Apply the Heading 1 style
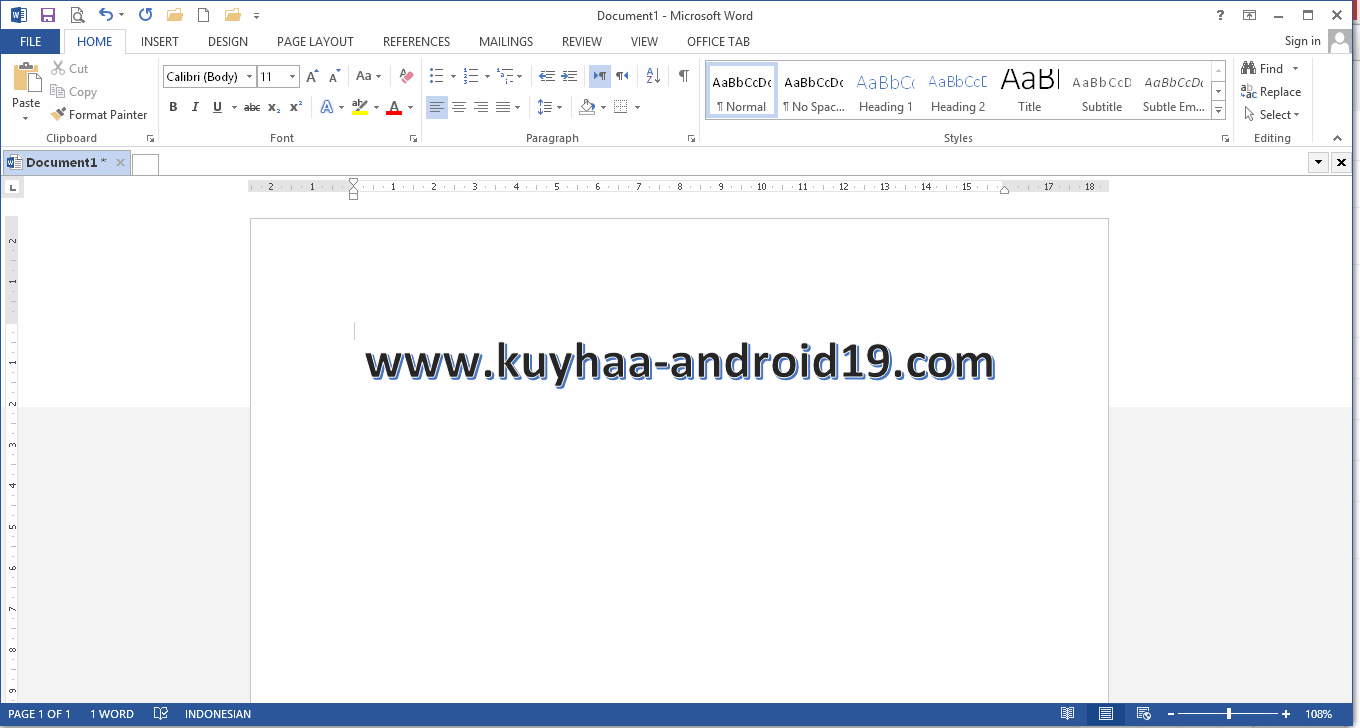 [x=886, y=92]
